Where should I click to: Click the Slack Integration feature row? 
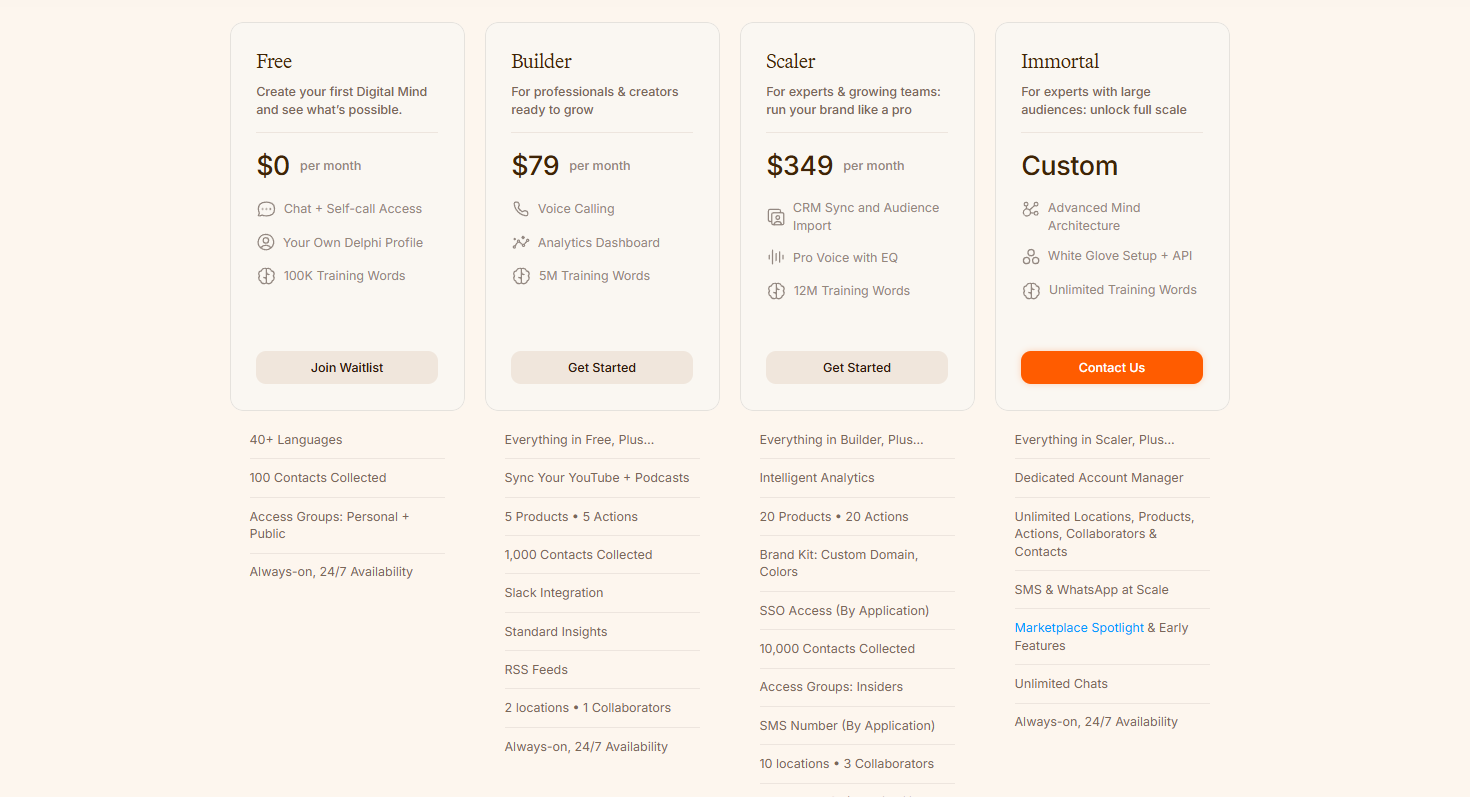pyautogui.click(x=602, y=593)
